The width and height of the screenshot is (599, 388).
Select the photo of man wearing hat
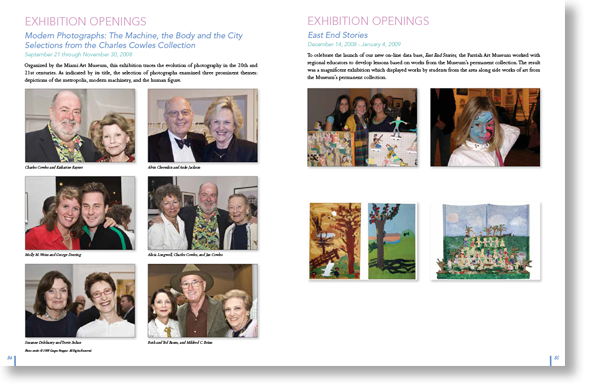coord(203,301)
